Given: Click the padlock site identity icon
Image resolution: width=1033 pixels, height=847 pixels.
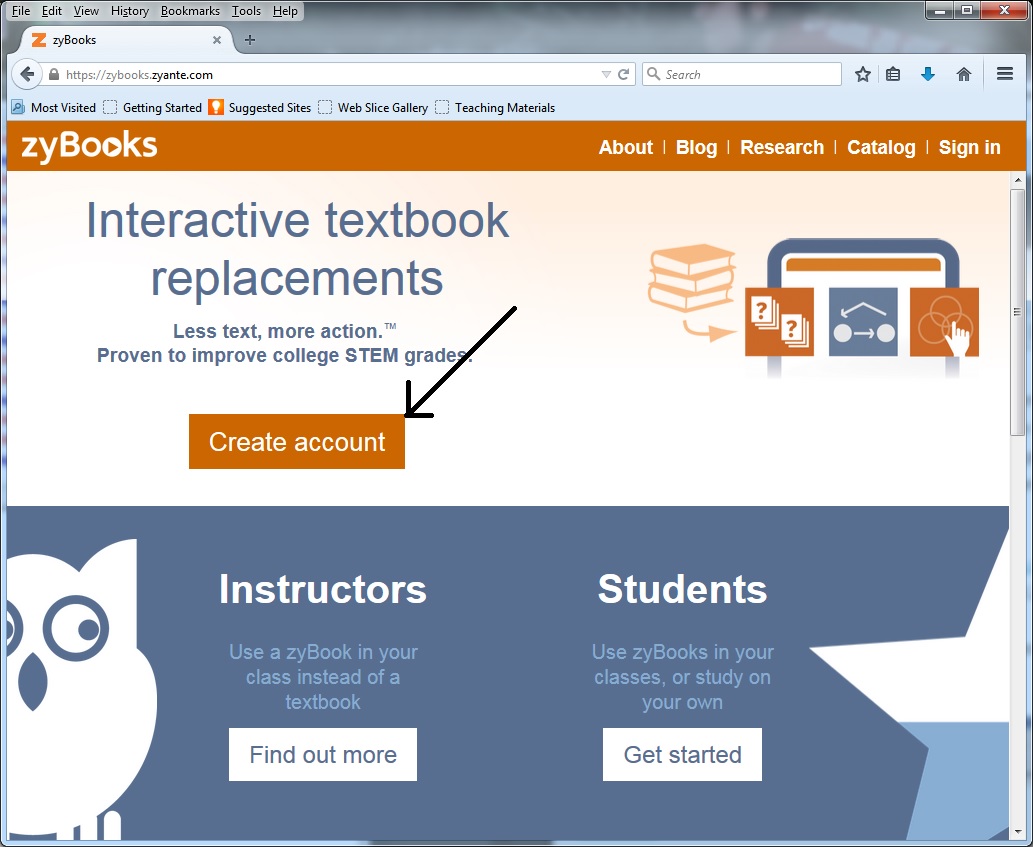Looking at the screenshot, I should pos(54,74).
